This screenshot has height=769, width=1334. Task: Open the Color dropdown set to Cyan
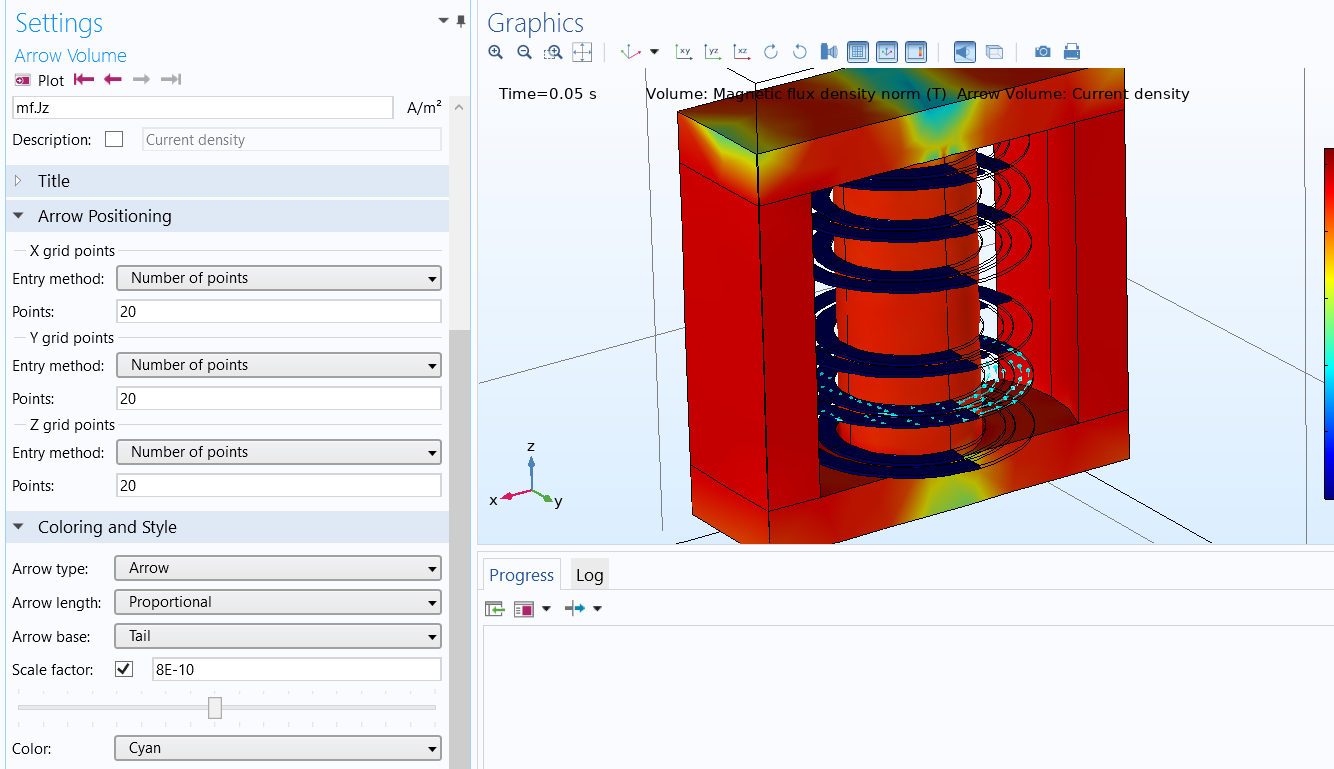[278, 748]
